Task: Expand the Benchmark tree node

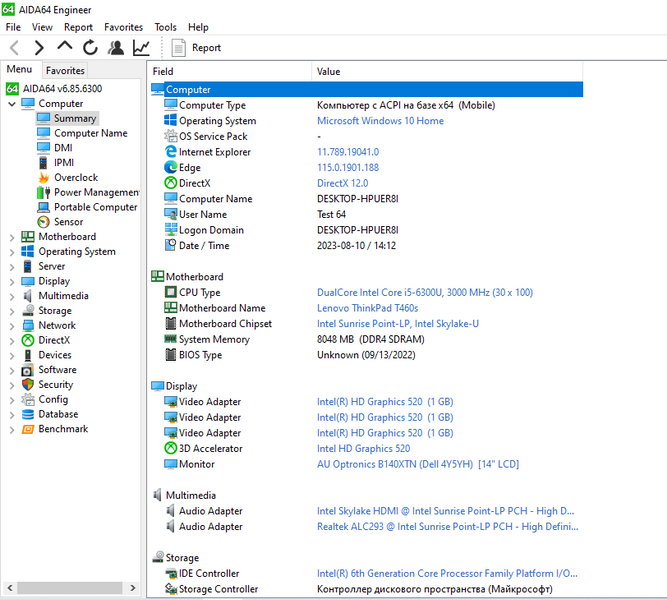Action: (12, 430)
